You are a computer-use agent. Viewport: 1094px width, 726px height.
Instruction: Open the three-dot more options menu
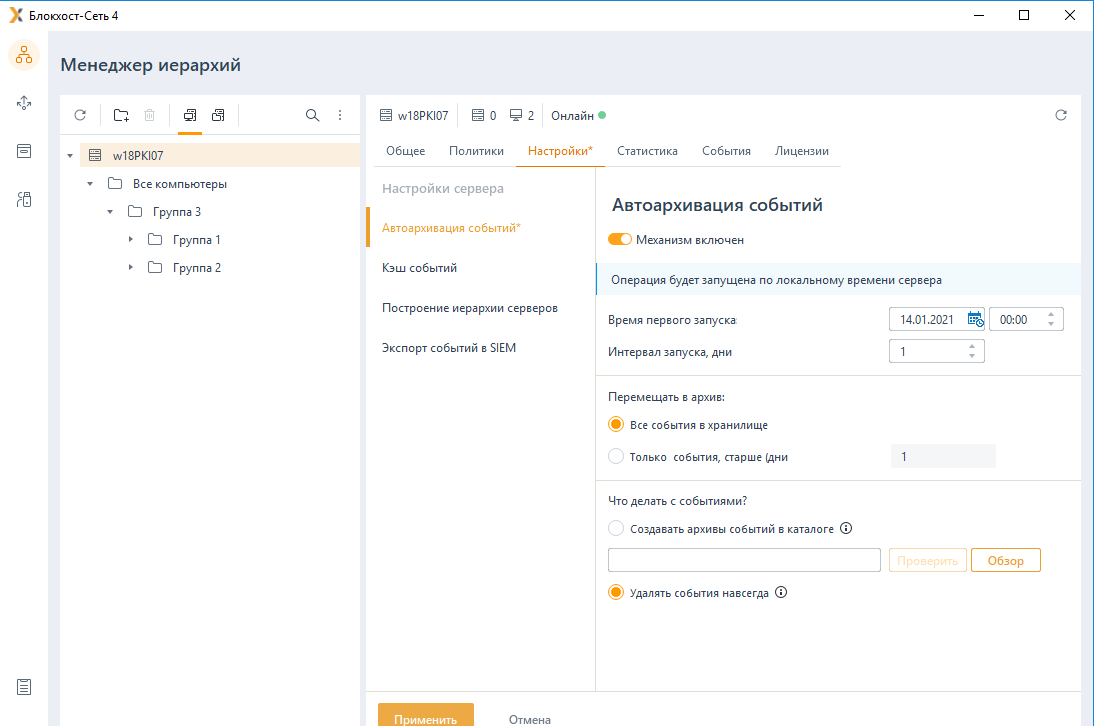pos(340,115)
